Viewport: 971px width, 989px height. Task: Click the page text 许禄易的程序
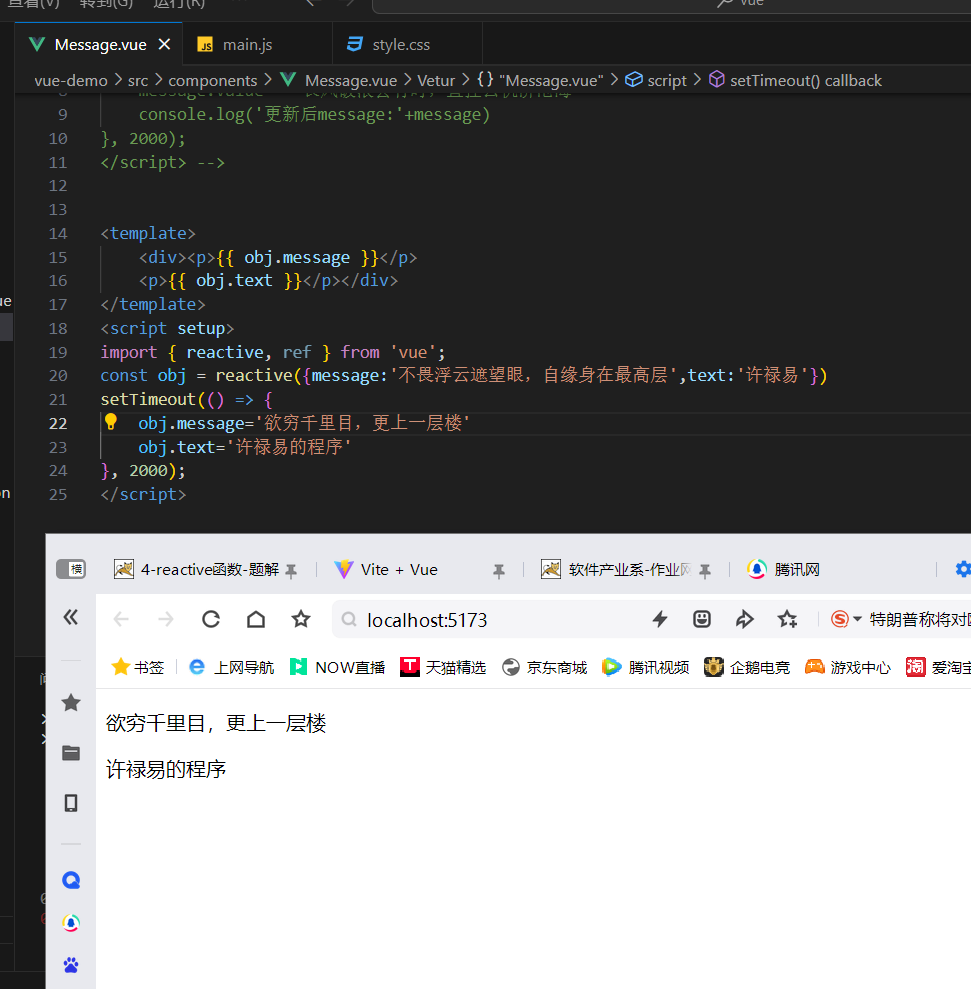point(166,770)
